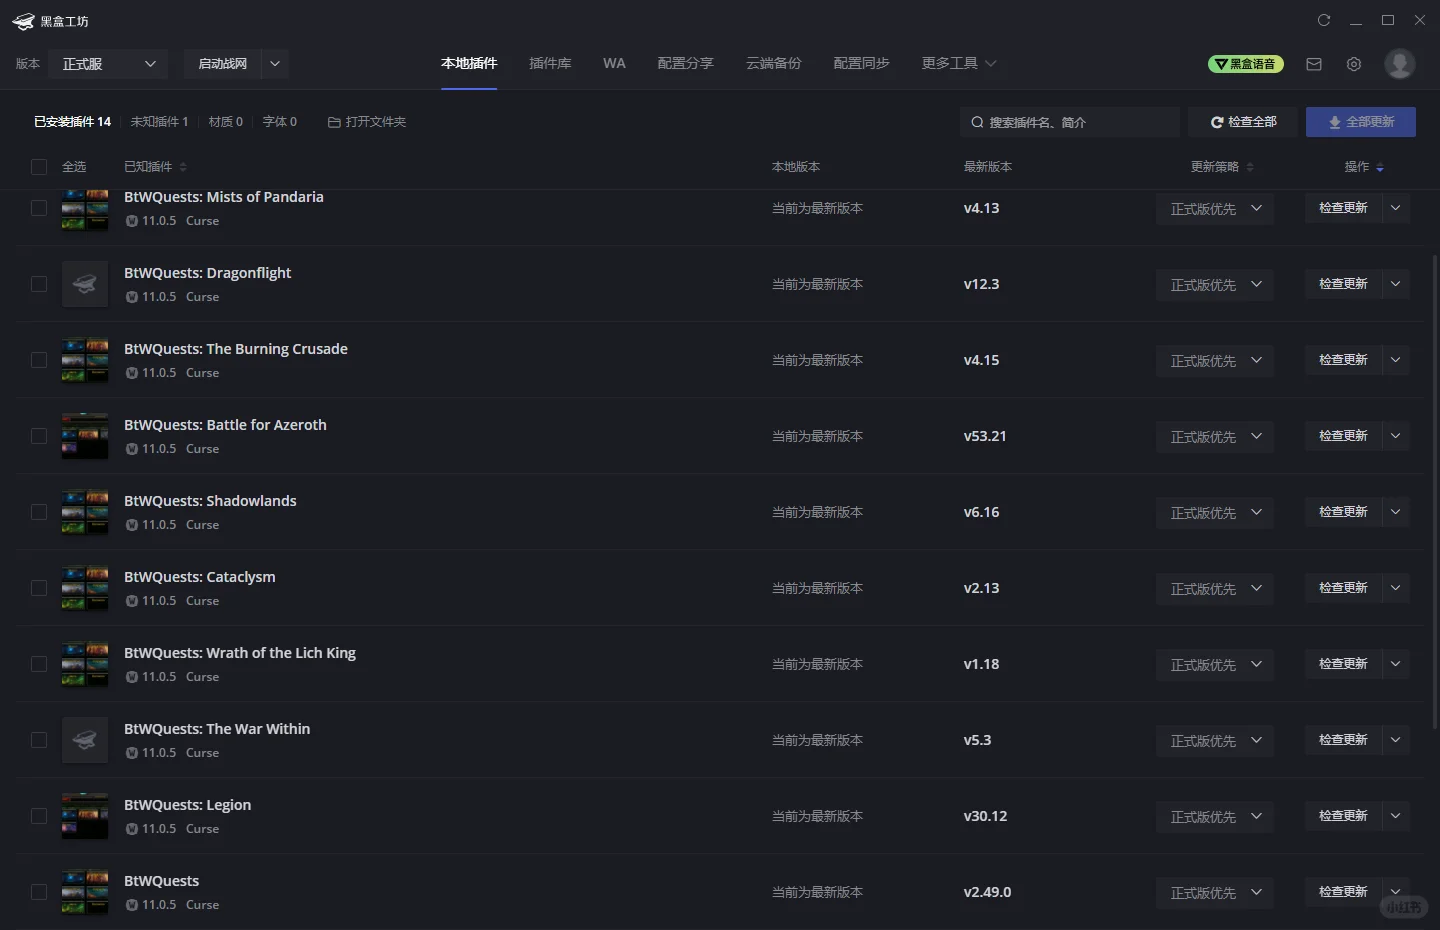Open update policy dropdown for BtWQuests: Shadowlands
This screenshot has height=930, width=1440.
pos(1215,513)
